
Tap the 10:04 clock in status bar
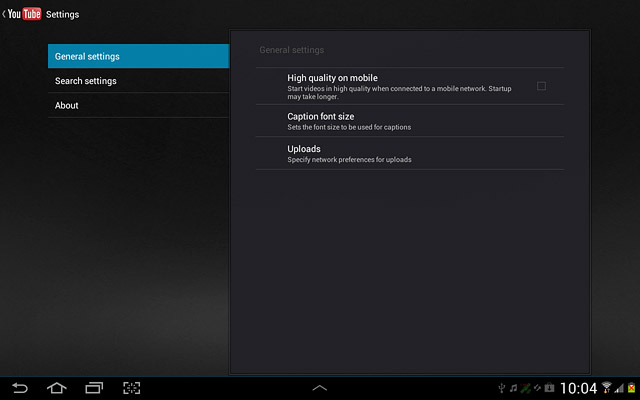pos(578,388)
